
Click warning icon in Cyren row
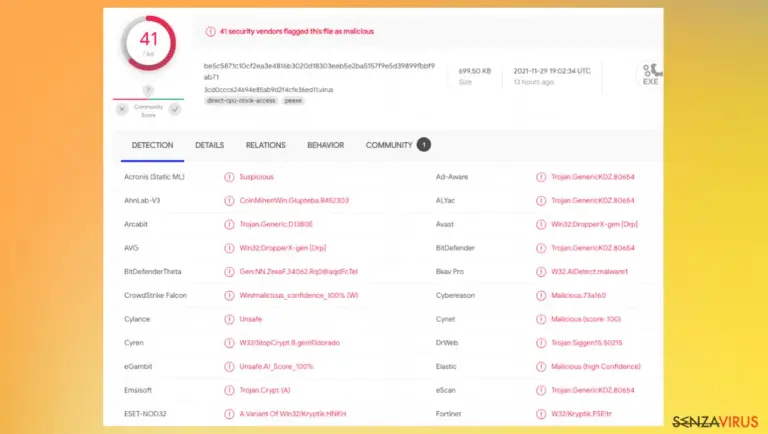[229, 343]
